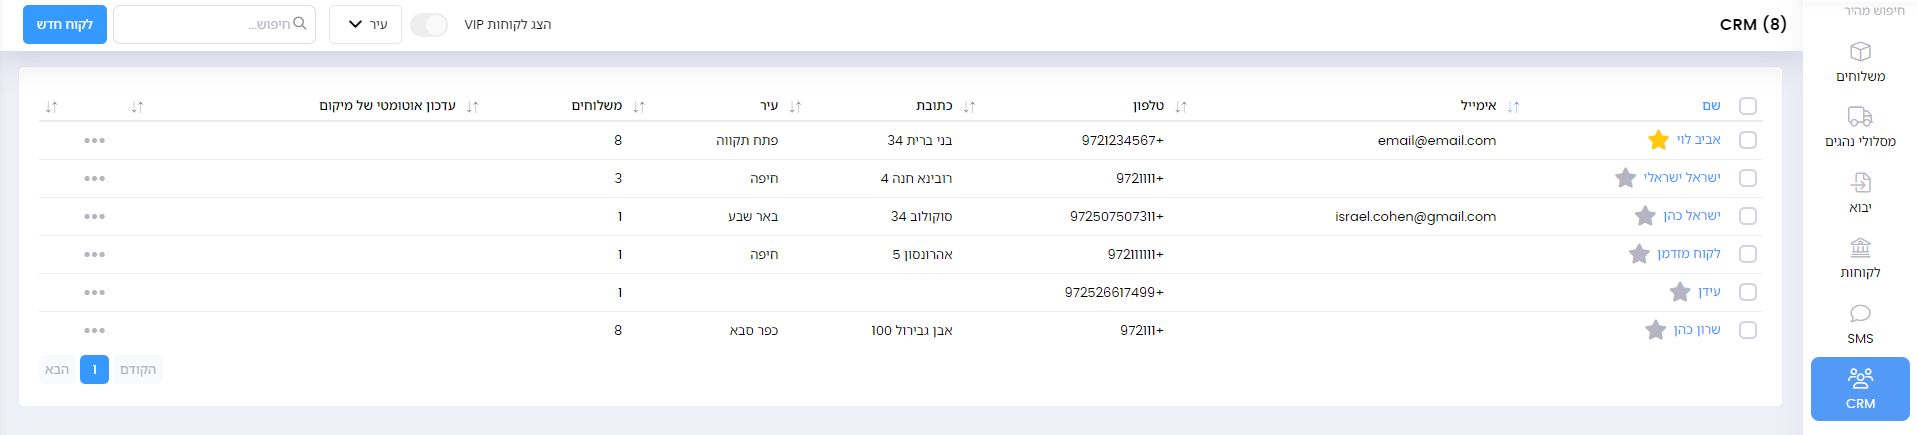Mark ישראל כהן with the star icon

point(1645,216)
